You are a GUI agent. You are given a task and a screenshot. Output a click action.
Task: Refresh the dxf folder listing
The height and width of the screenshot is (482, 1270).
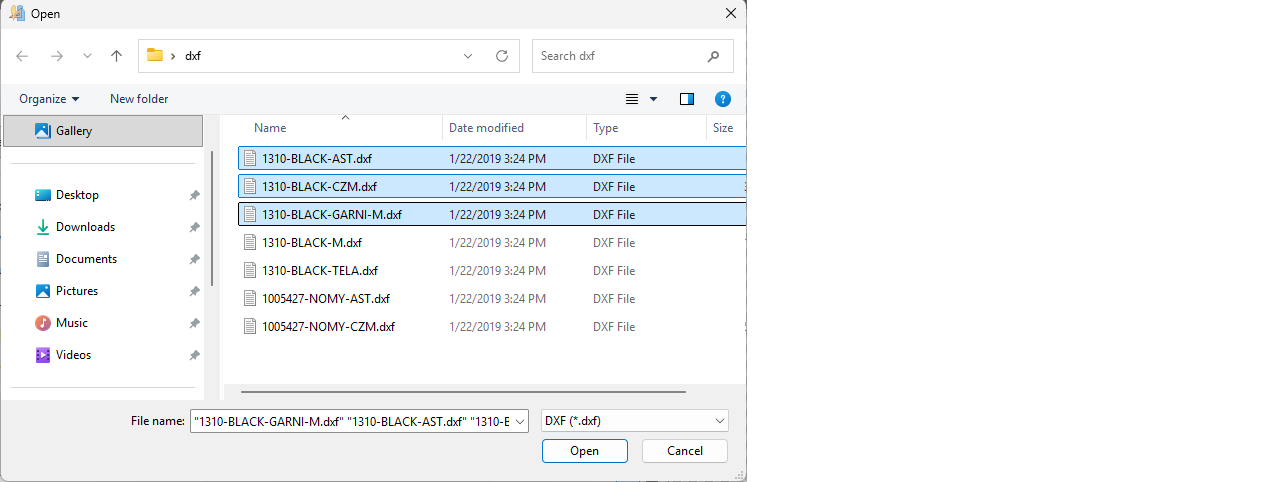502,56
